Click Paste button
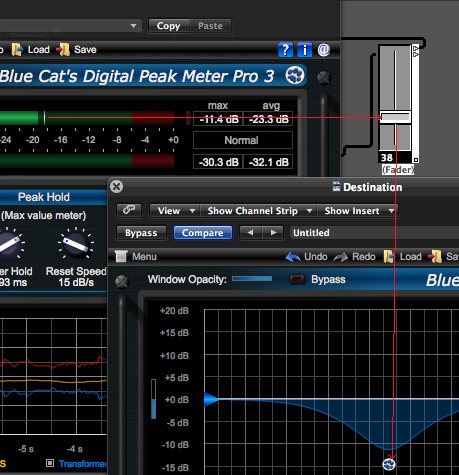Screen dimensions: 459x475 (x=210, y=26)
